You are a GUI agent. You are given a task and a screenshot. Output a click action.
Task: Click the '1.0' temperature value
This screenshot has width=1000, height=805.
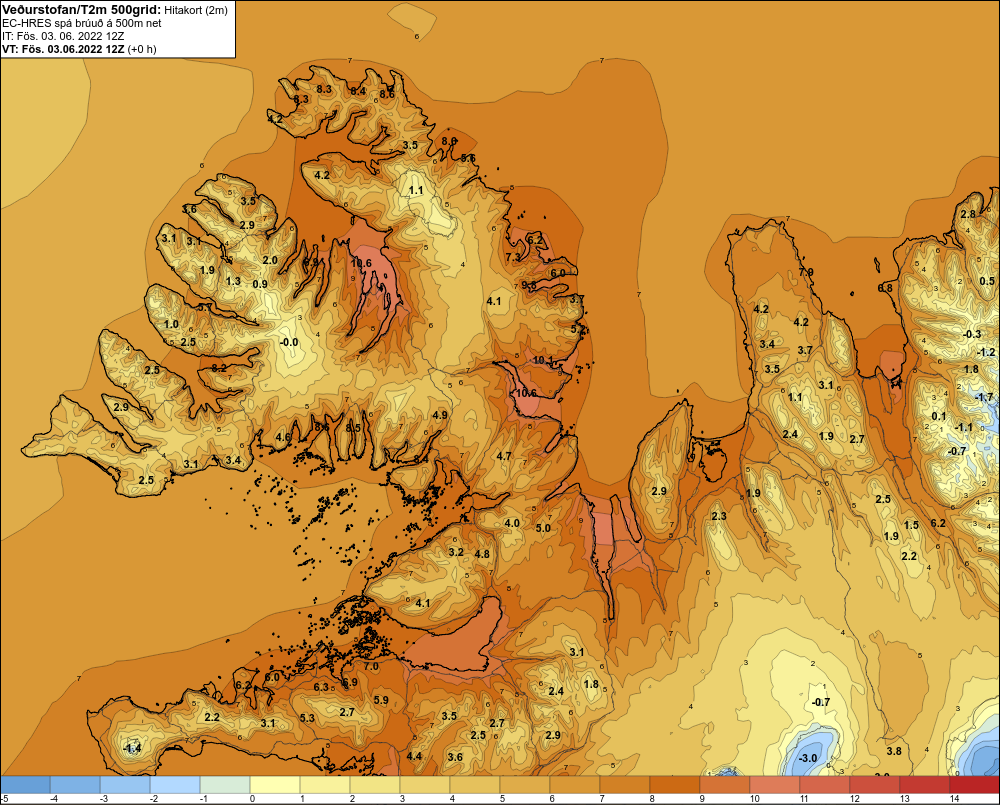click(172, 324)
